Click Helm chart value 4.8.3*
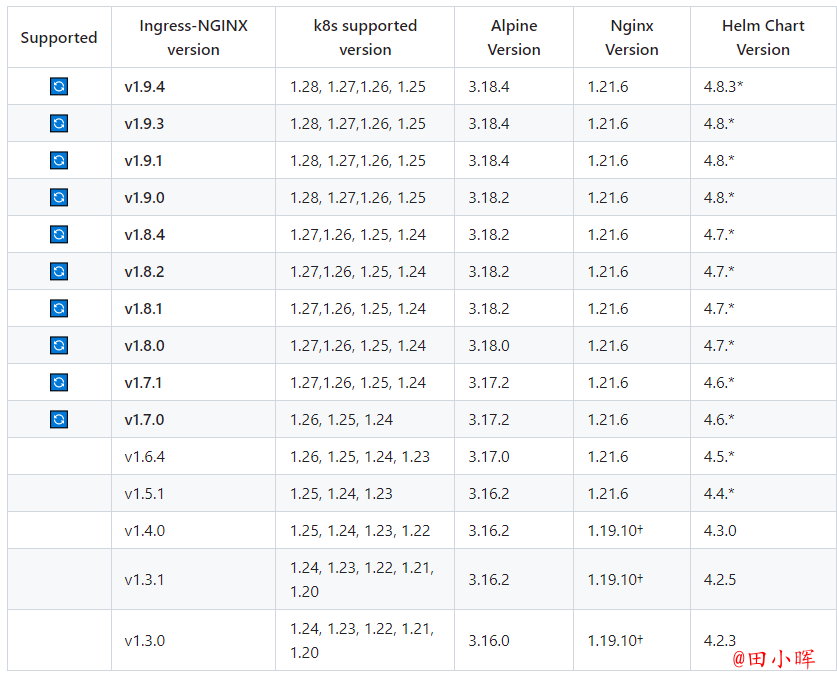837x691 pixels. [x=723, y=86]
